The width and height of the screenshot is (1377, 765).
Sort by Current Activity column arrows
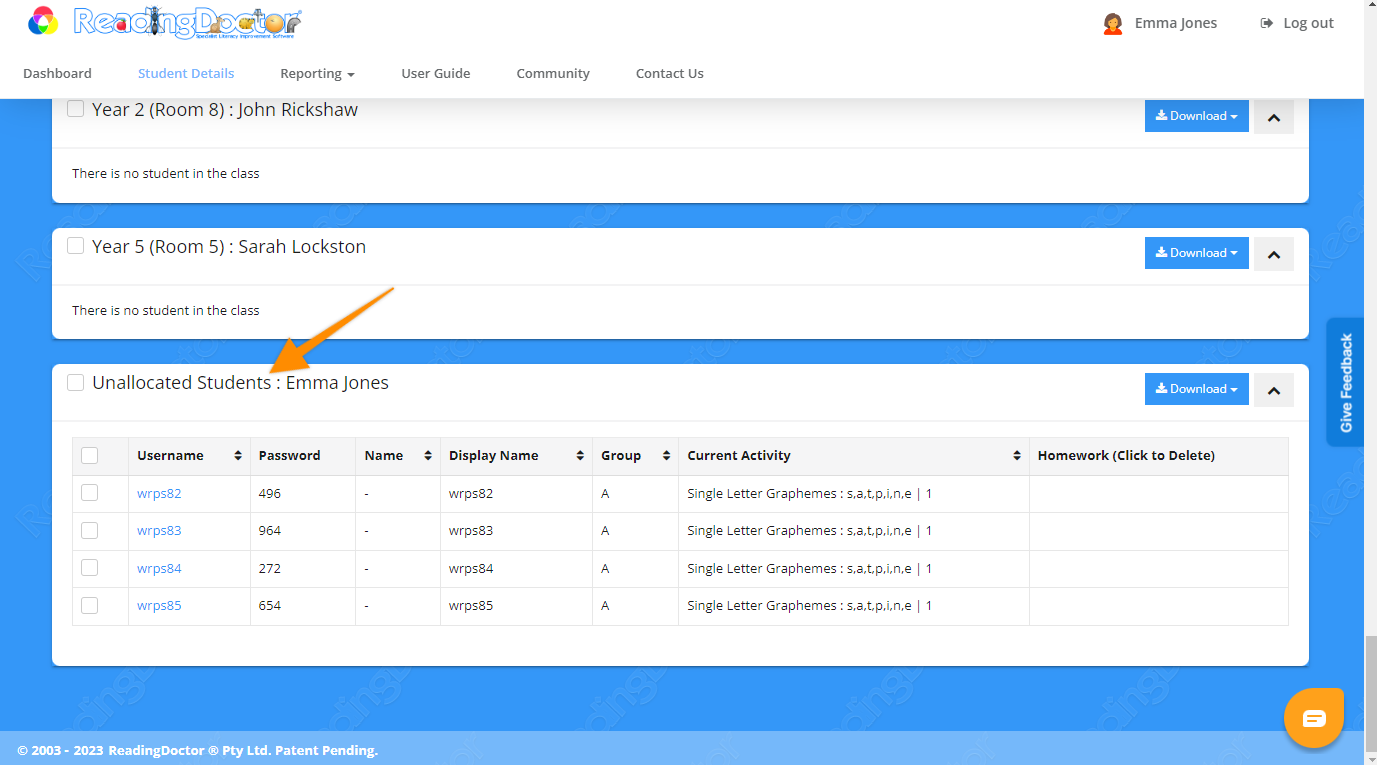(x=1017, y=456)
